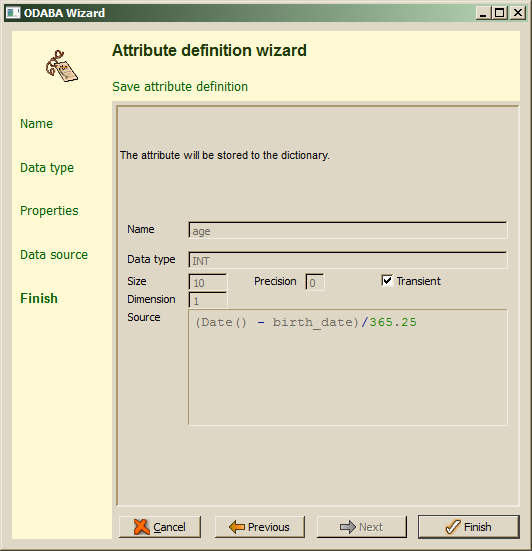Go to the Data type wizard step

(47, 168)
